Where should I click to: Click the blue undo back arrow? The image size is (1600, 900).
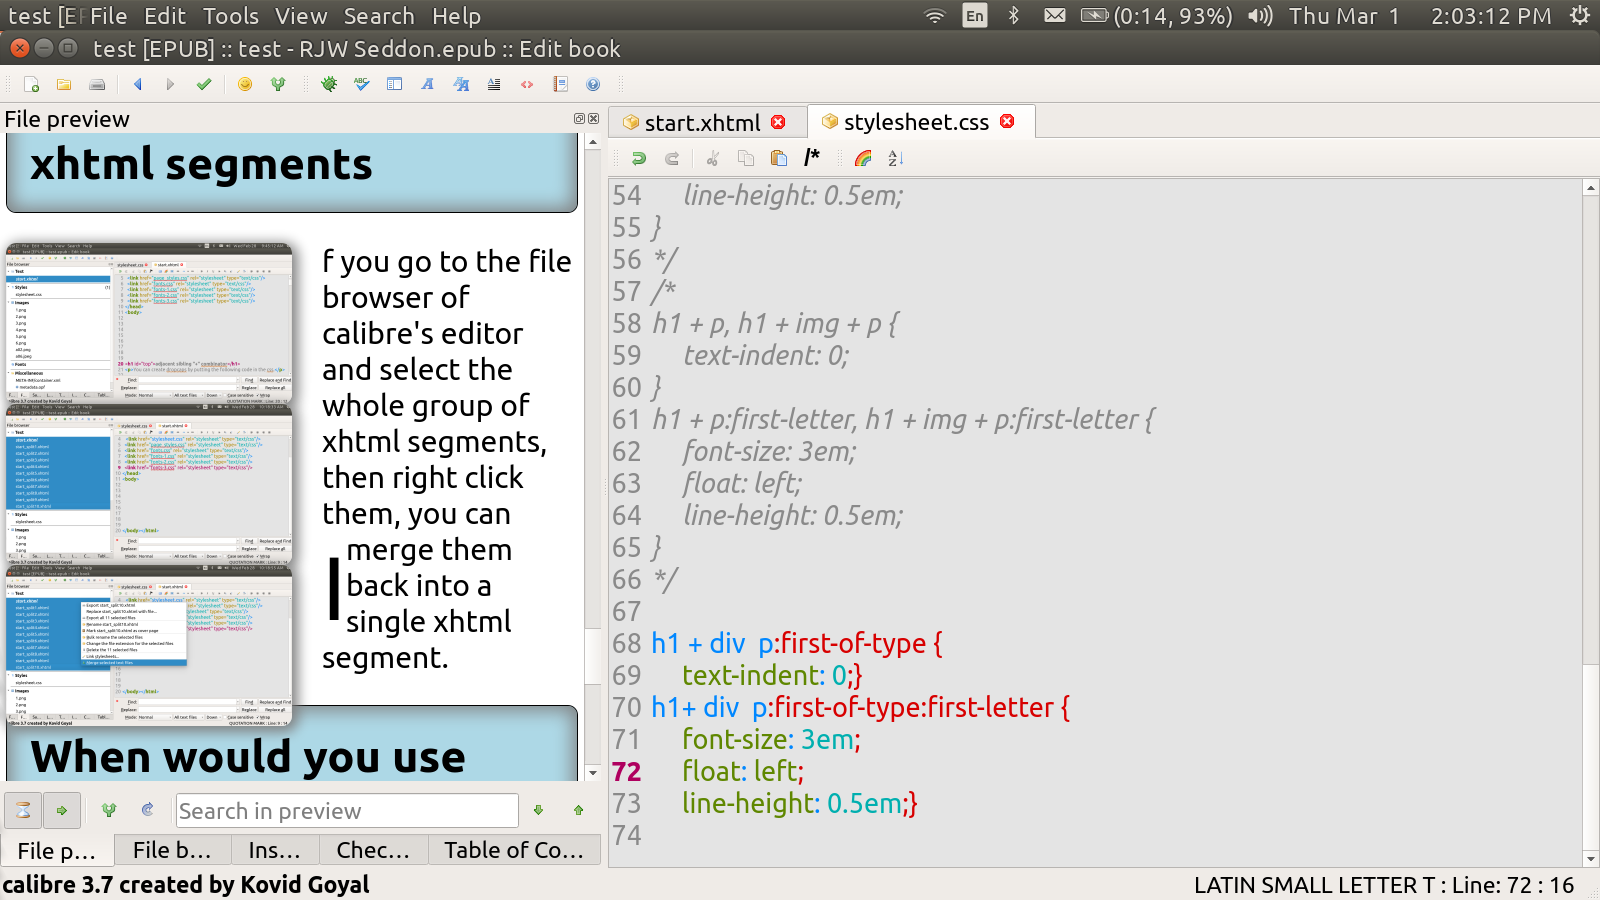(x=137, y=85)
